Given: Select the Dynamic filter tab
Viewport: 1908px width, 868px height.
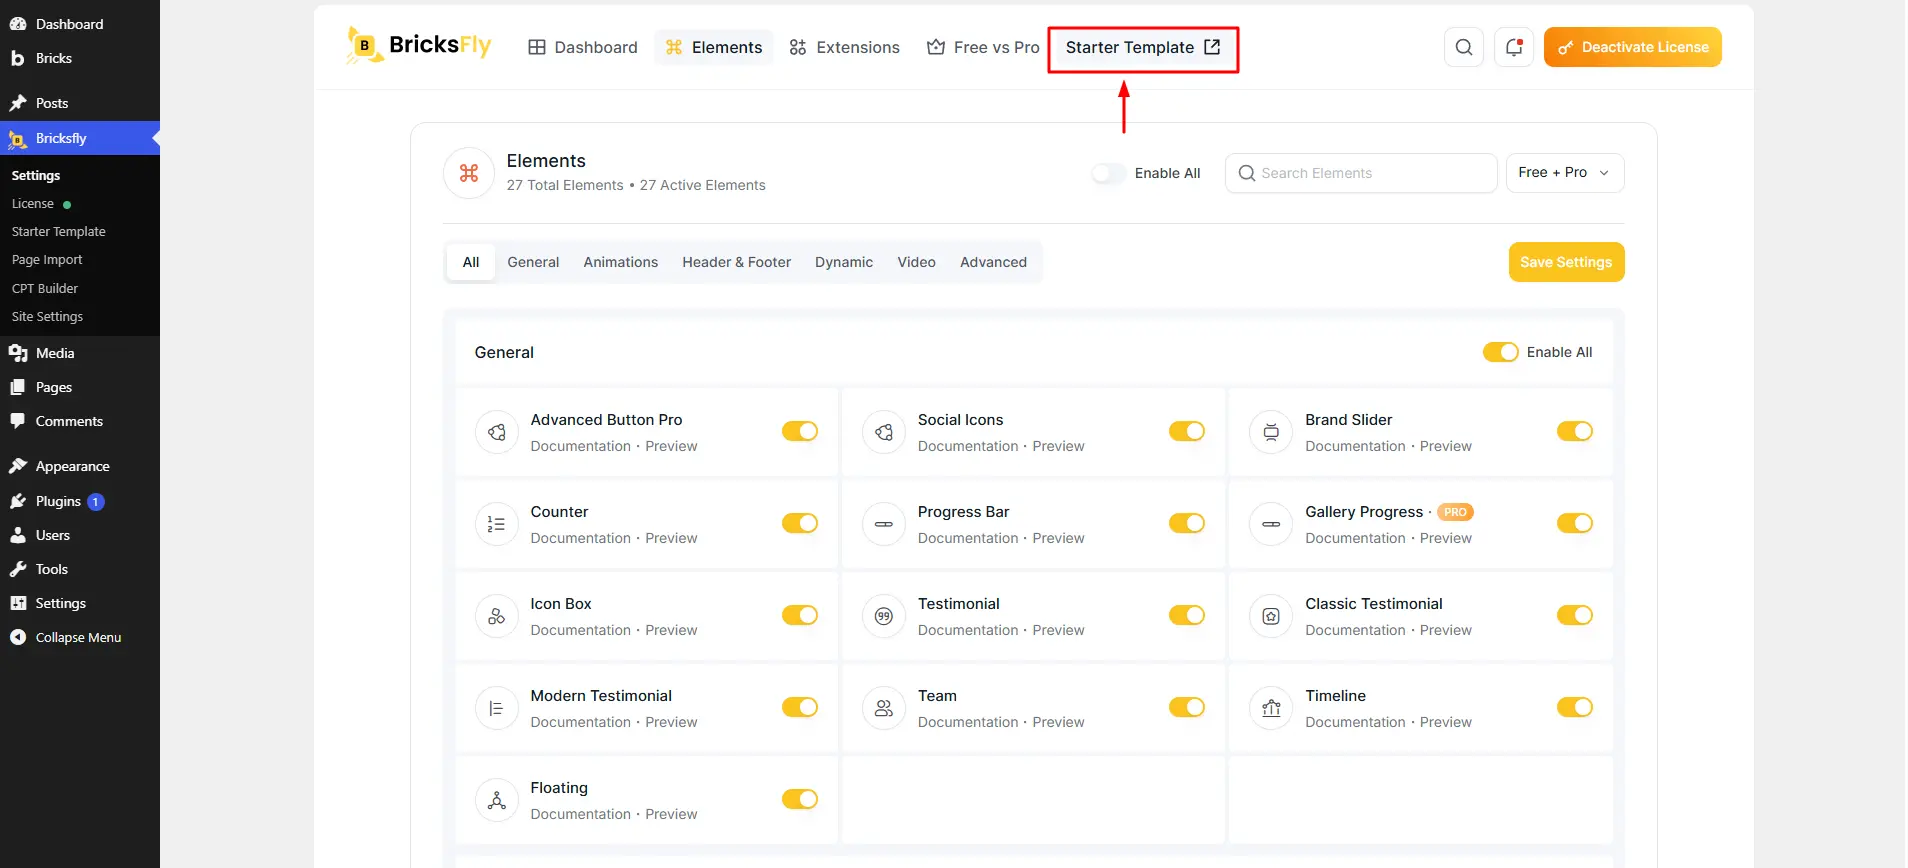Looking at the screenshot, I should 844,262.
